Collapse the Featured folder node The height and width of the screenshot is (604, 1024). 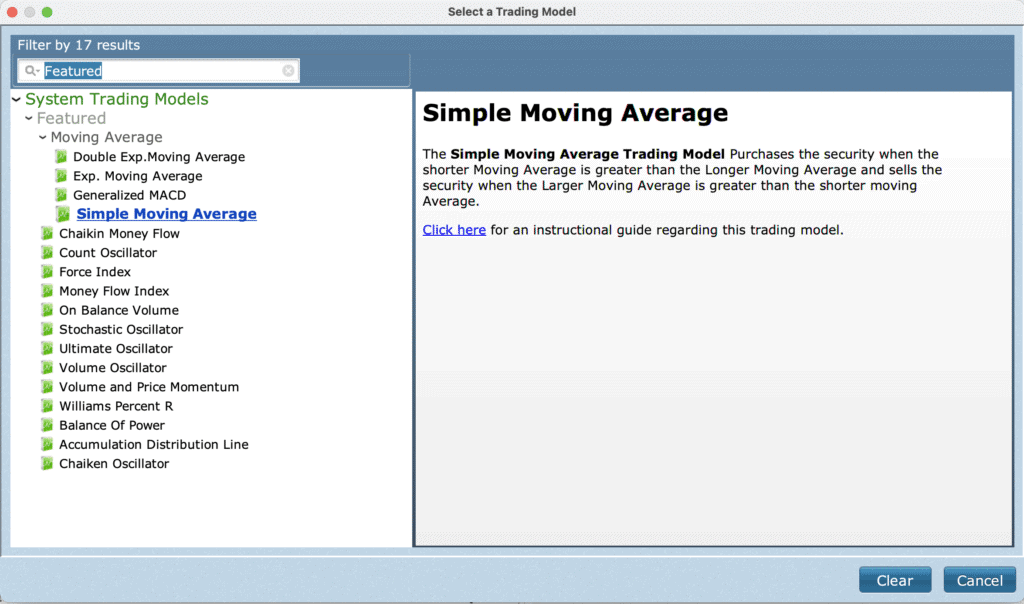coord(29,118)
